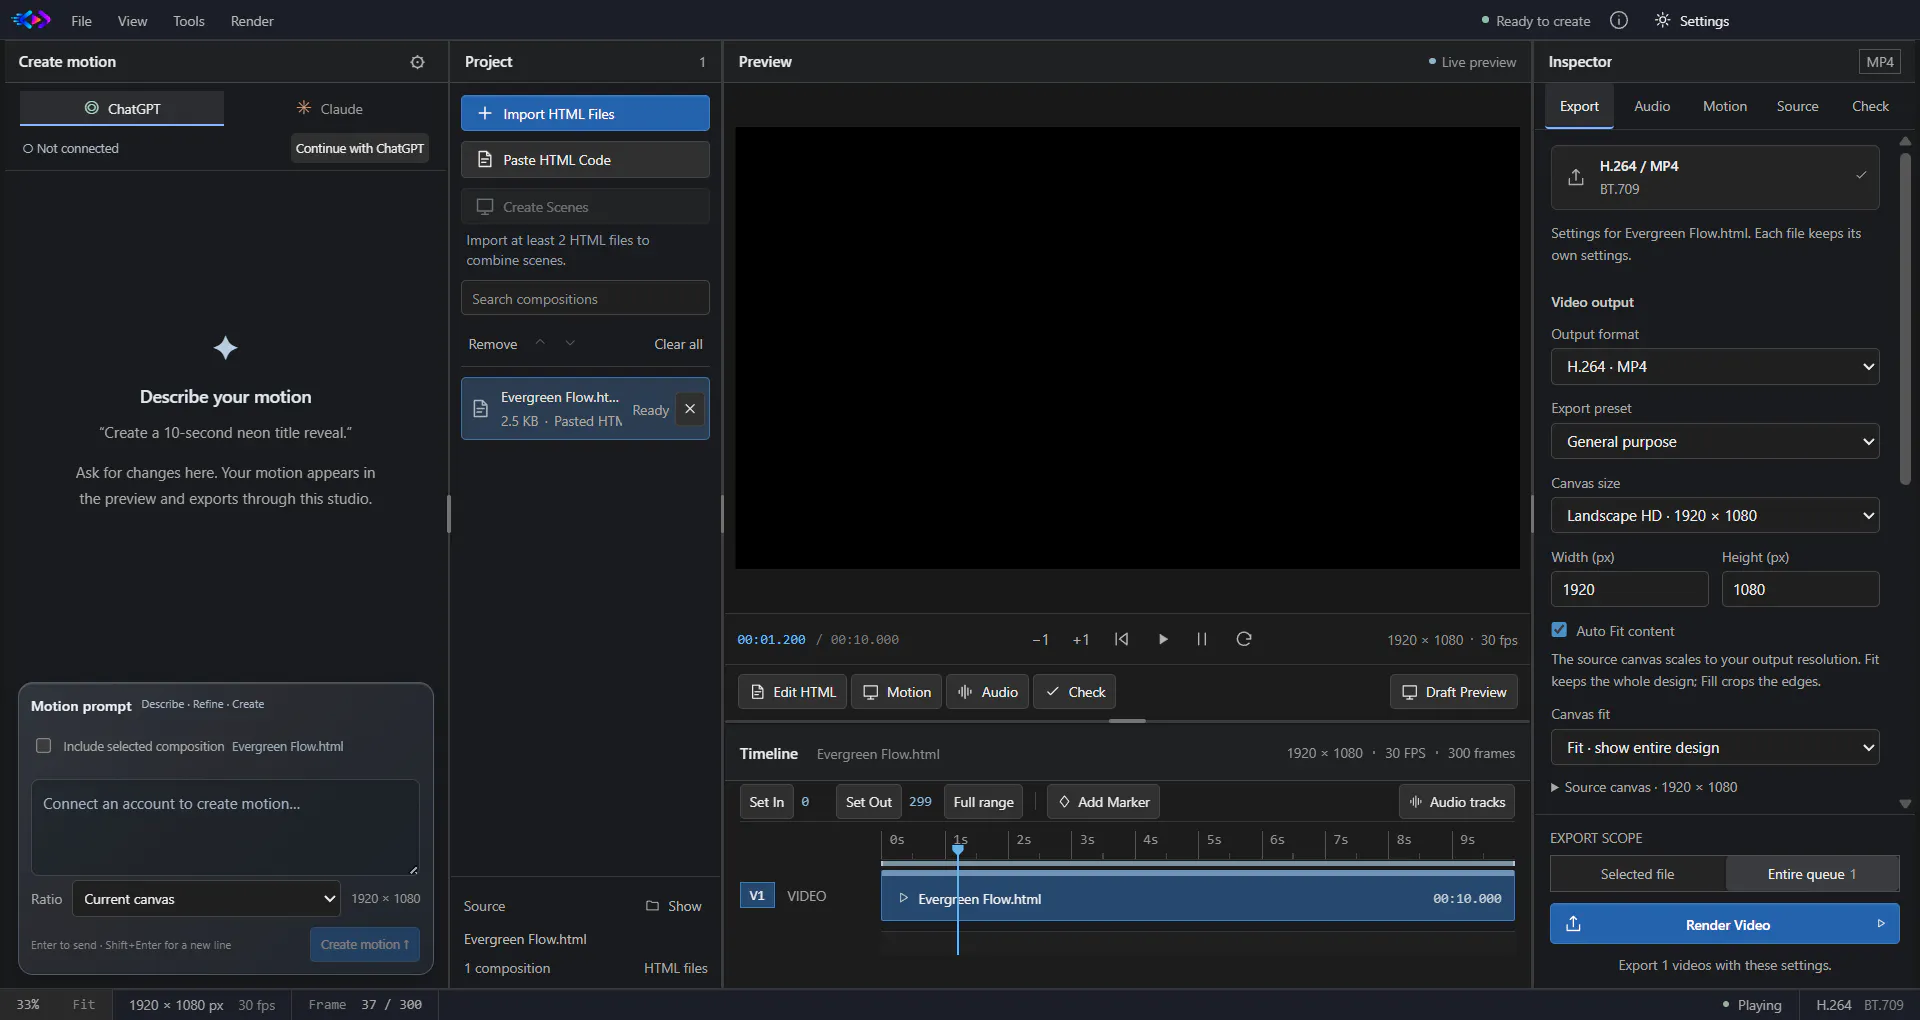Toggle Include selected composition checkbox
This screenshot has width=1920, height=1020.
pyautogui.click(x=44, y=746)
